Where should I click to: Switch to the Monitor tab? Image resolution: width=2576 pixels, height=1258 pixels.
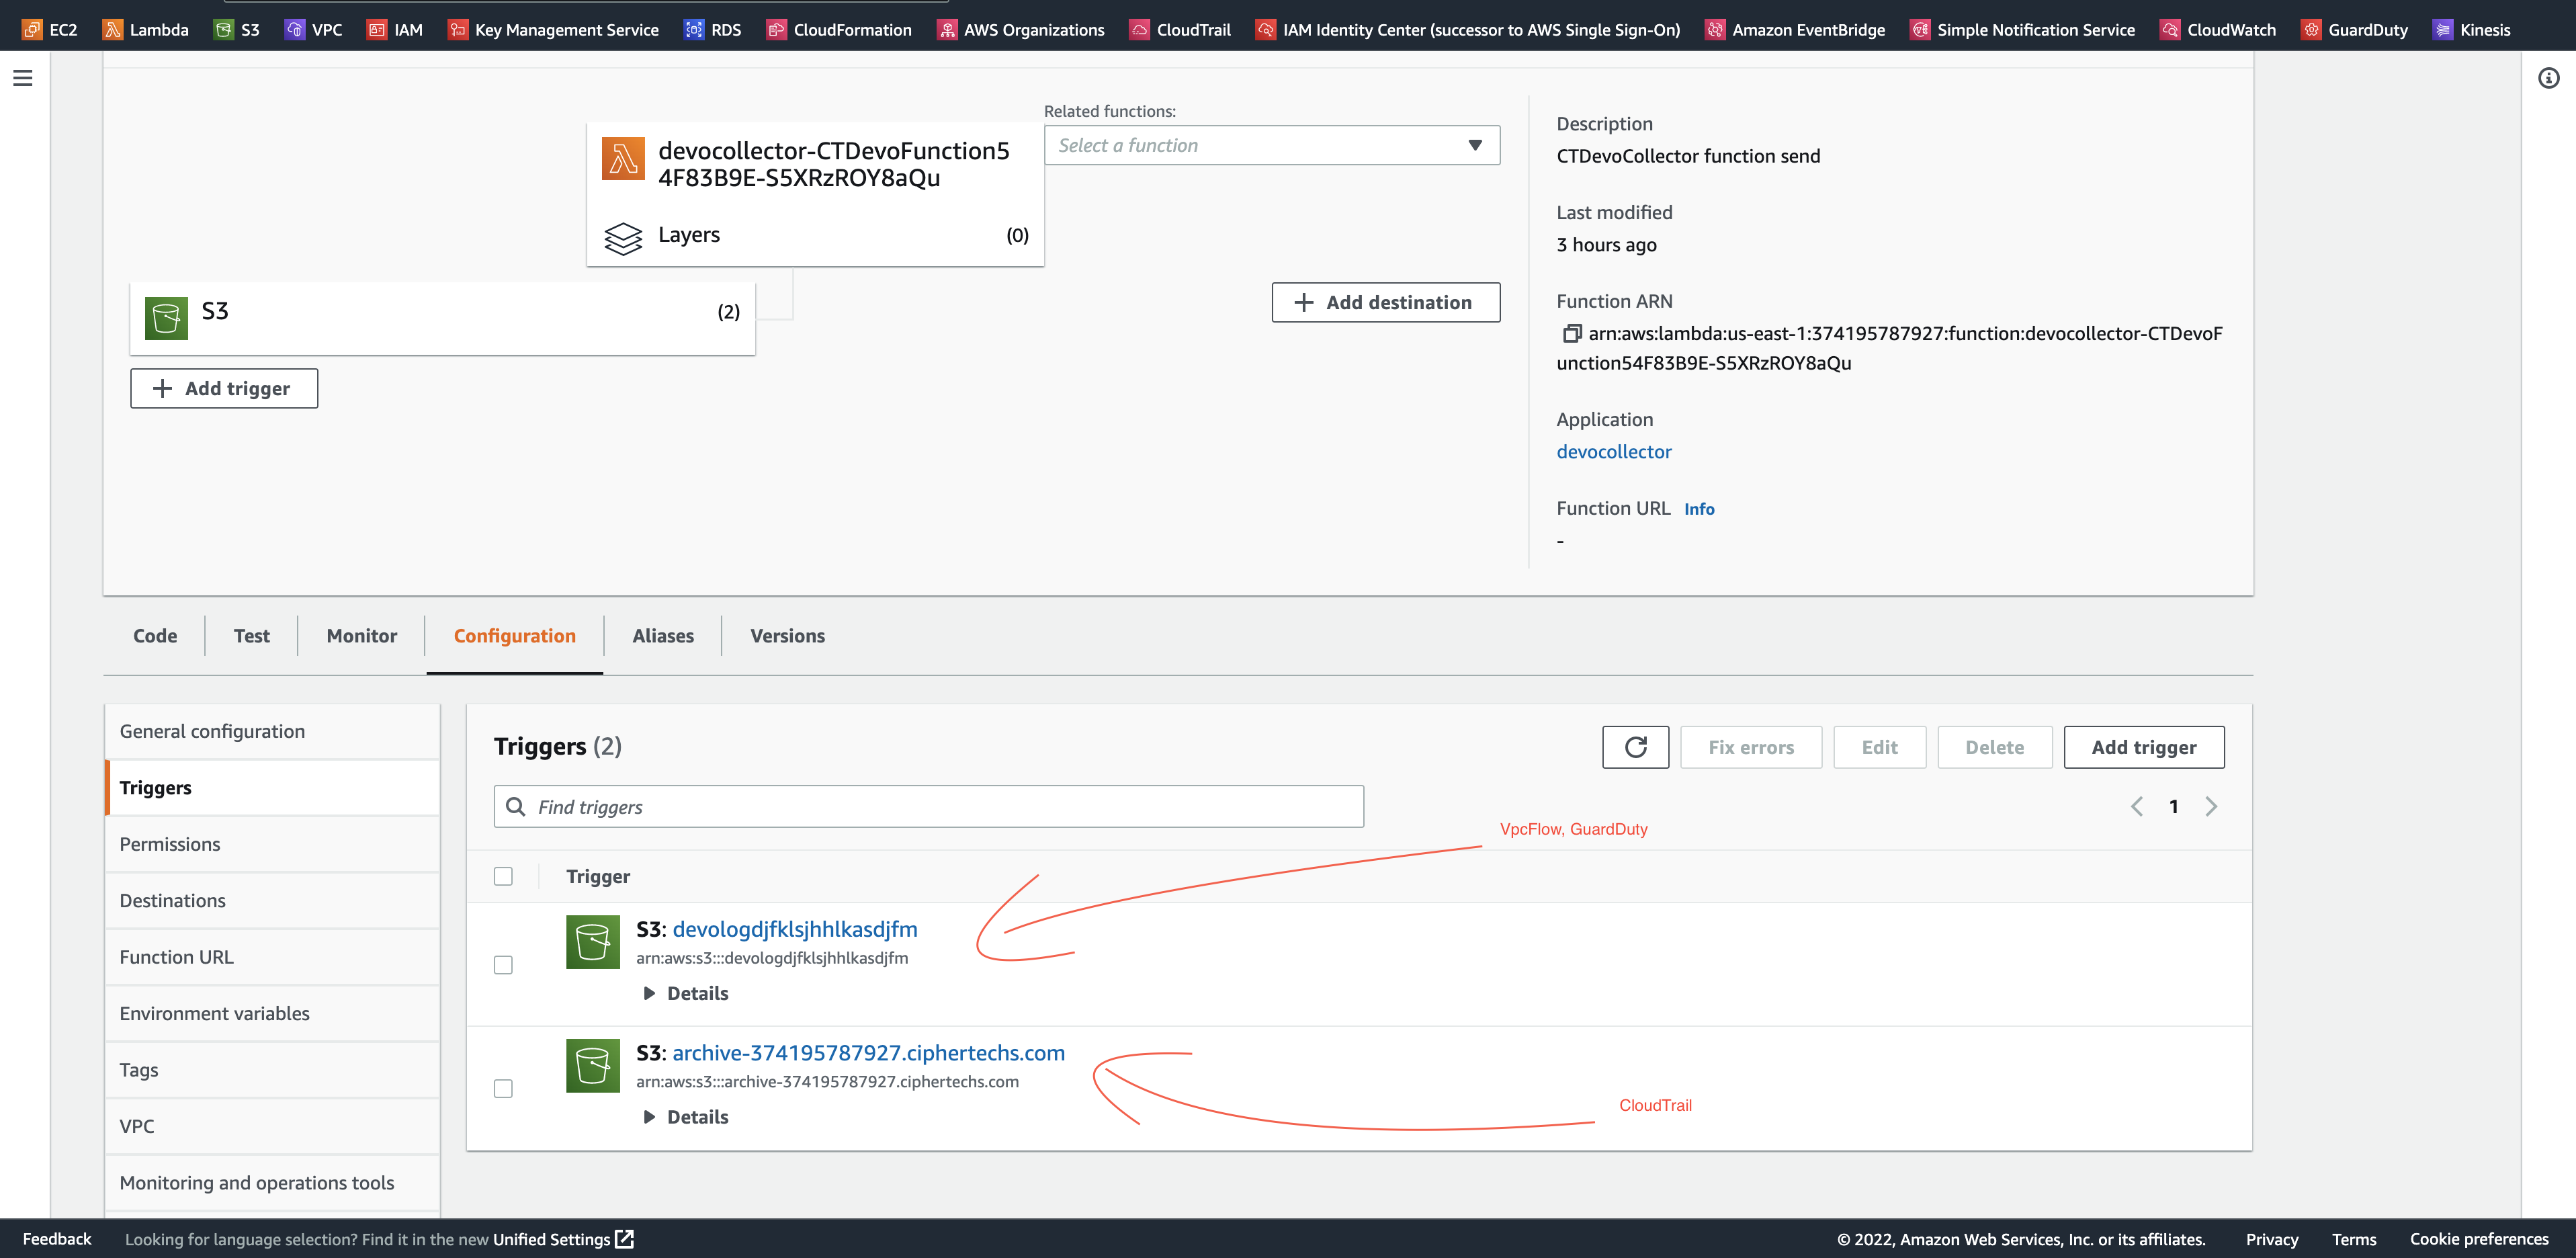[x=361, y=636]
